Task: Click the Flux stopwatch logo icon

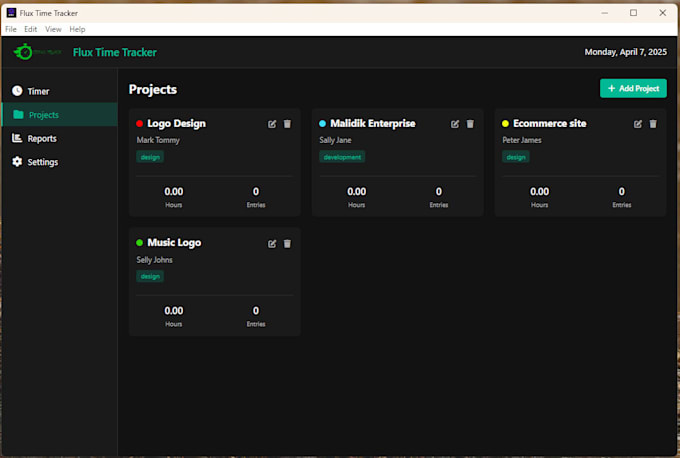Action: [x=24, y=52]
